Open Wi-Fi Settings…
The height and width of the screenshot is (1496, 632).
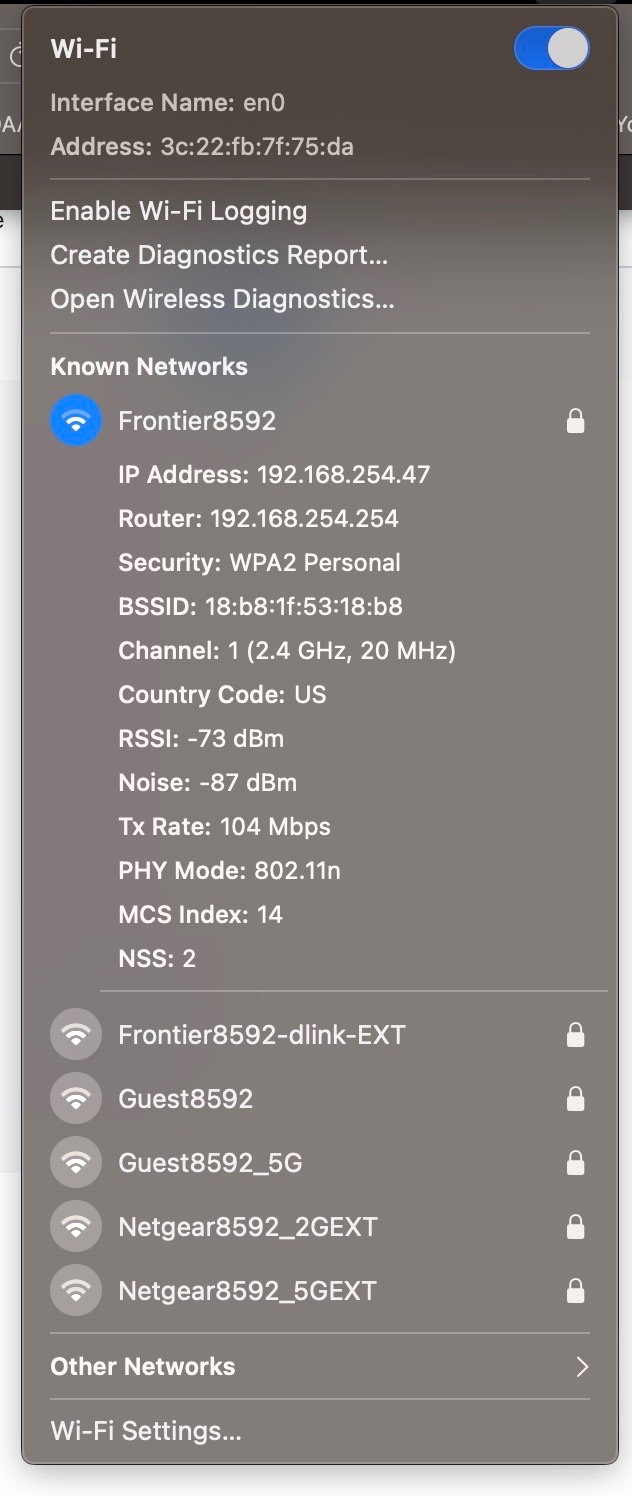(x=146, y=1431)
